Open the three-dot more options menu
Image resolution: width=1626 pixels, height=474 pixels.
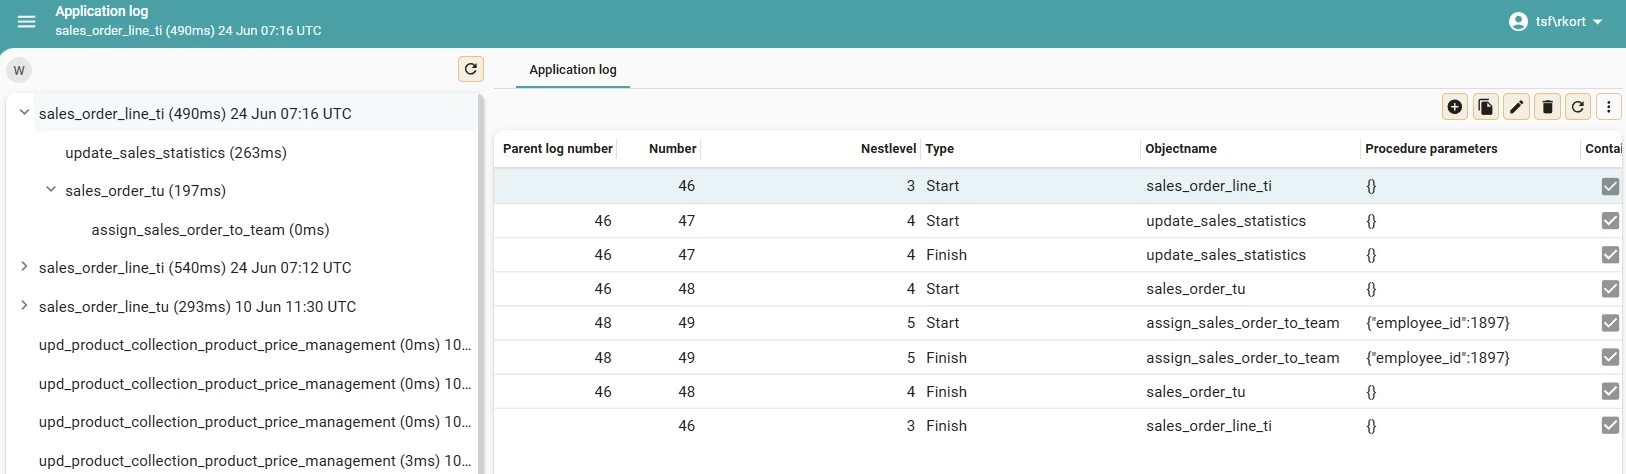[1608, 106]
